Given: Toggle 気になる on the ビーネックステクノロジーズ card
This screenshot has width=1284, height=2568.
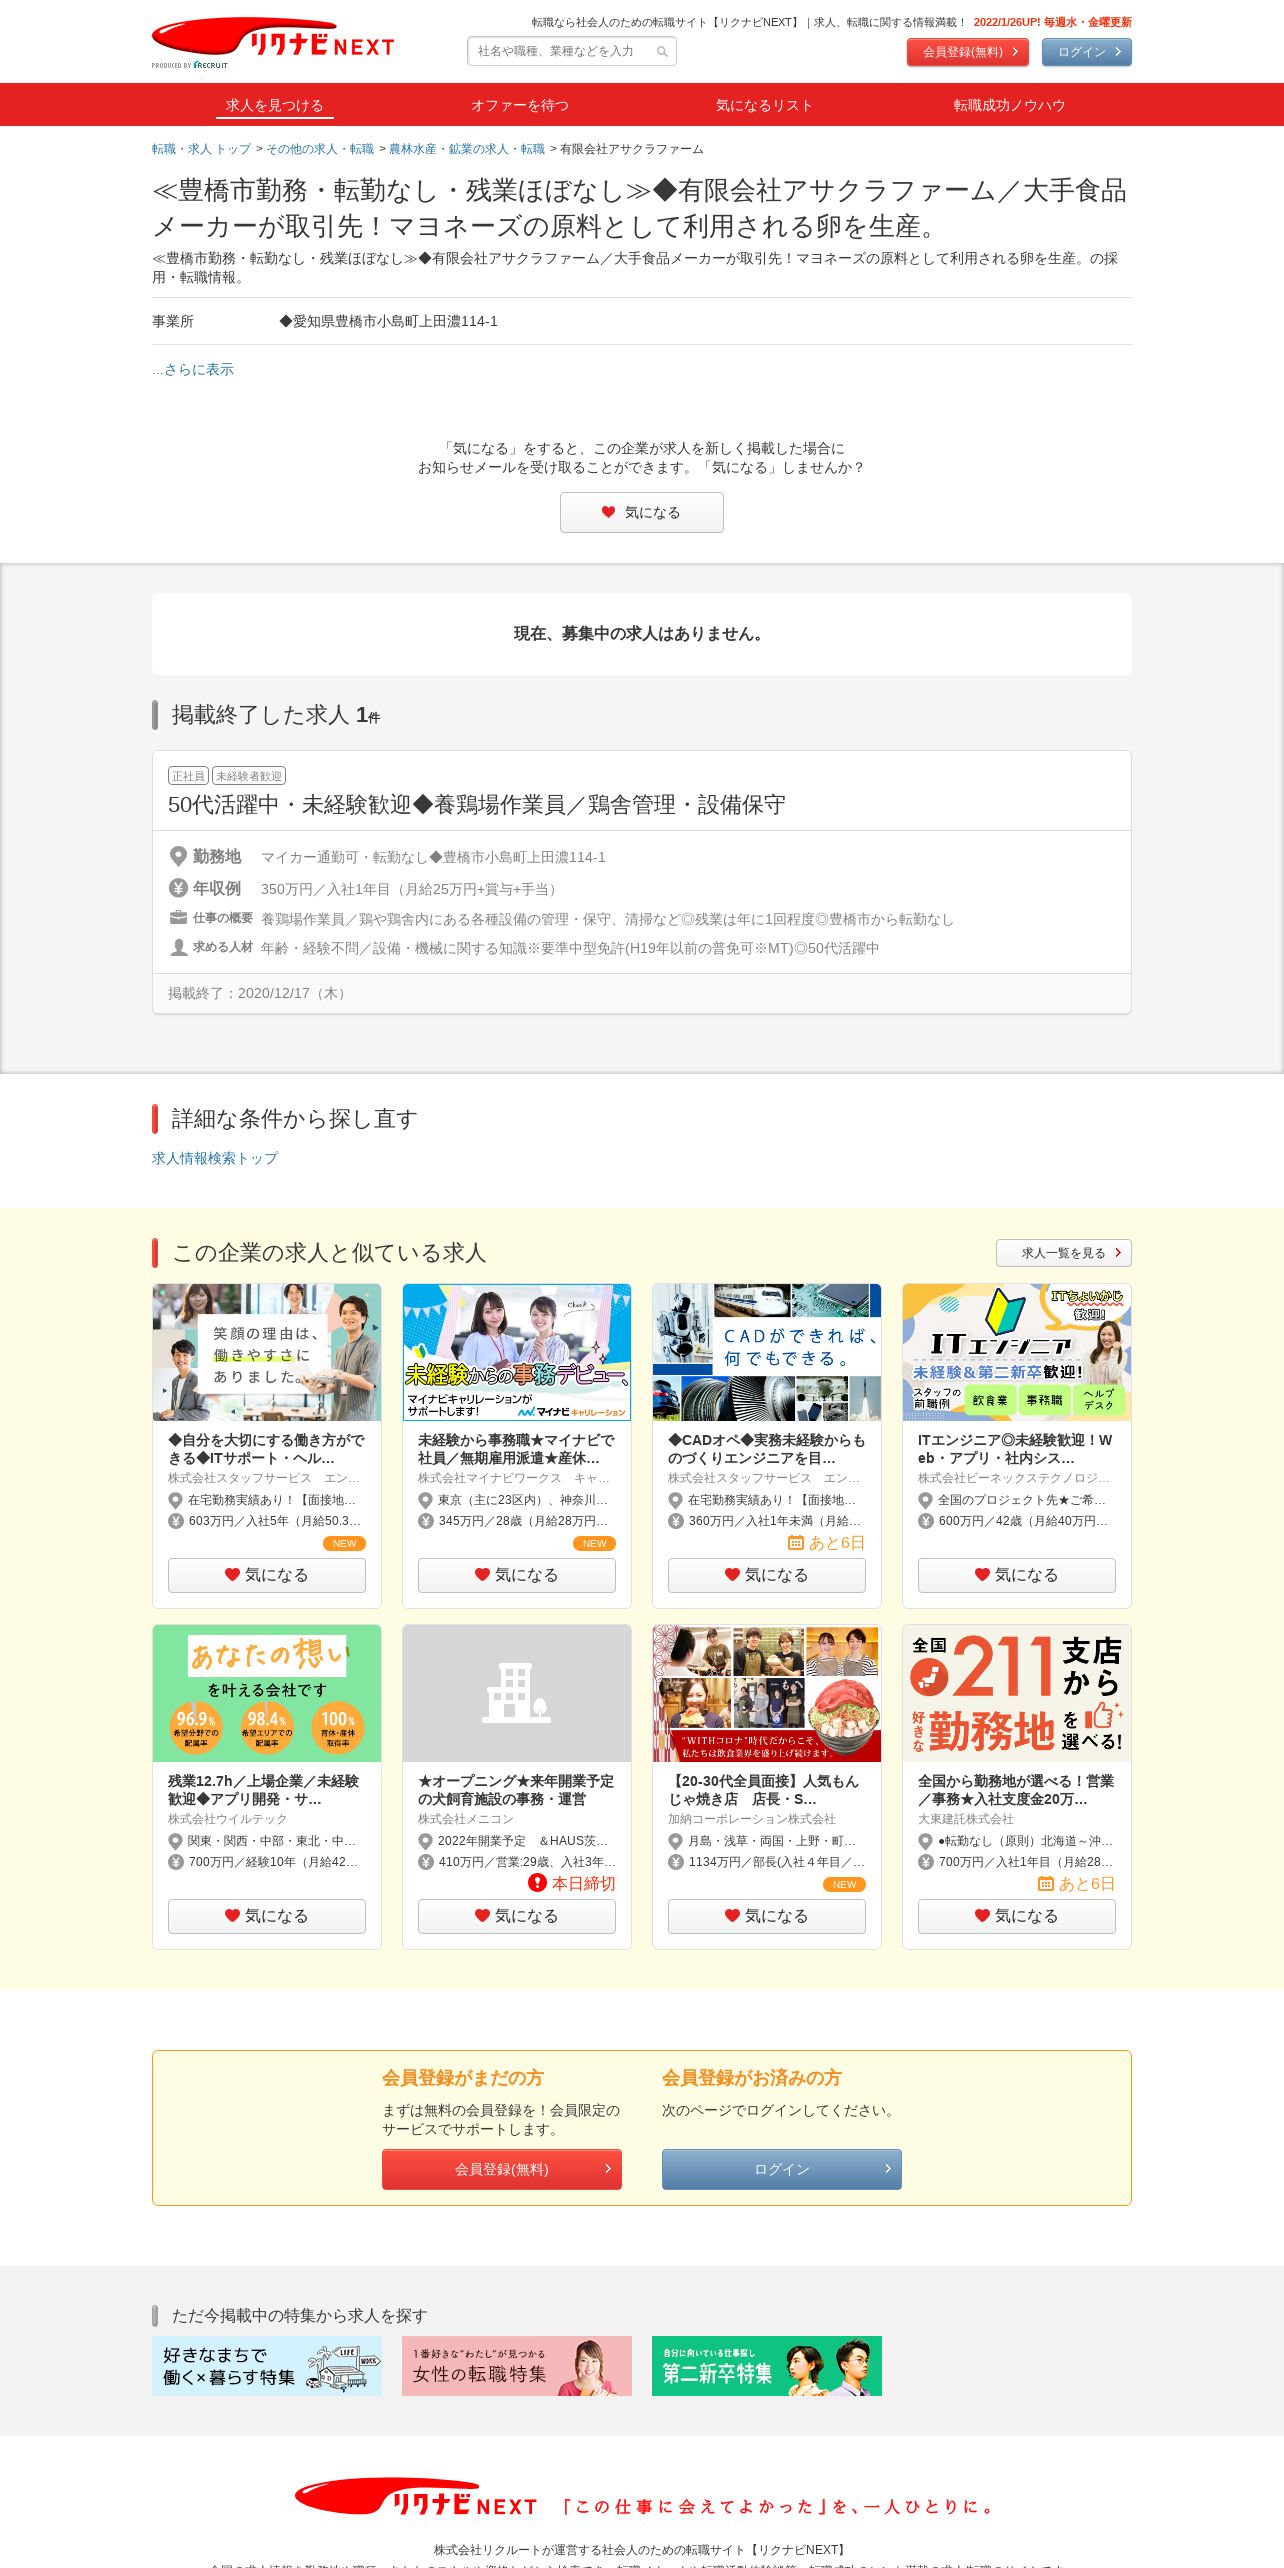Looking at the screenshot, I should (1017, 1575).
